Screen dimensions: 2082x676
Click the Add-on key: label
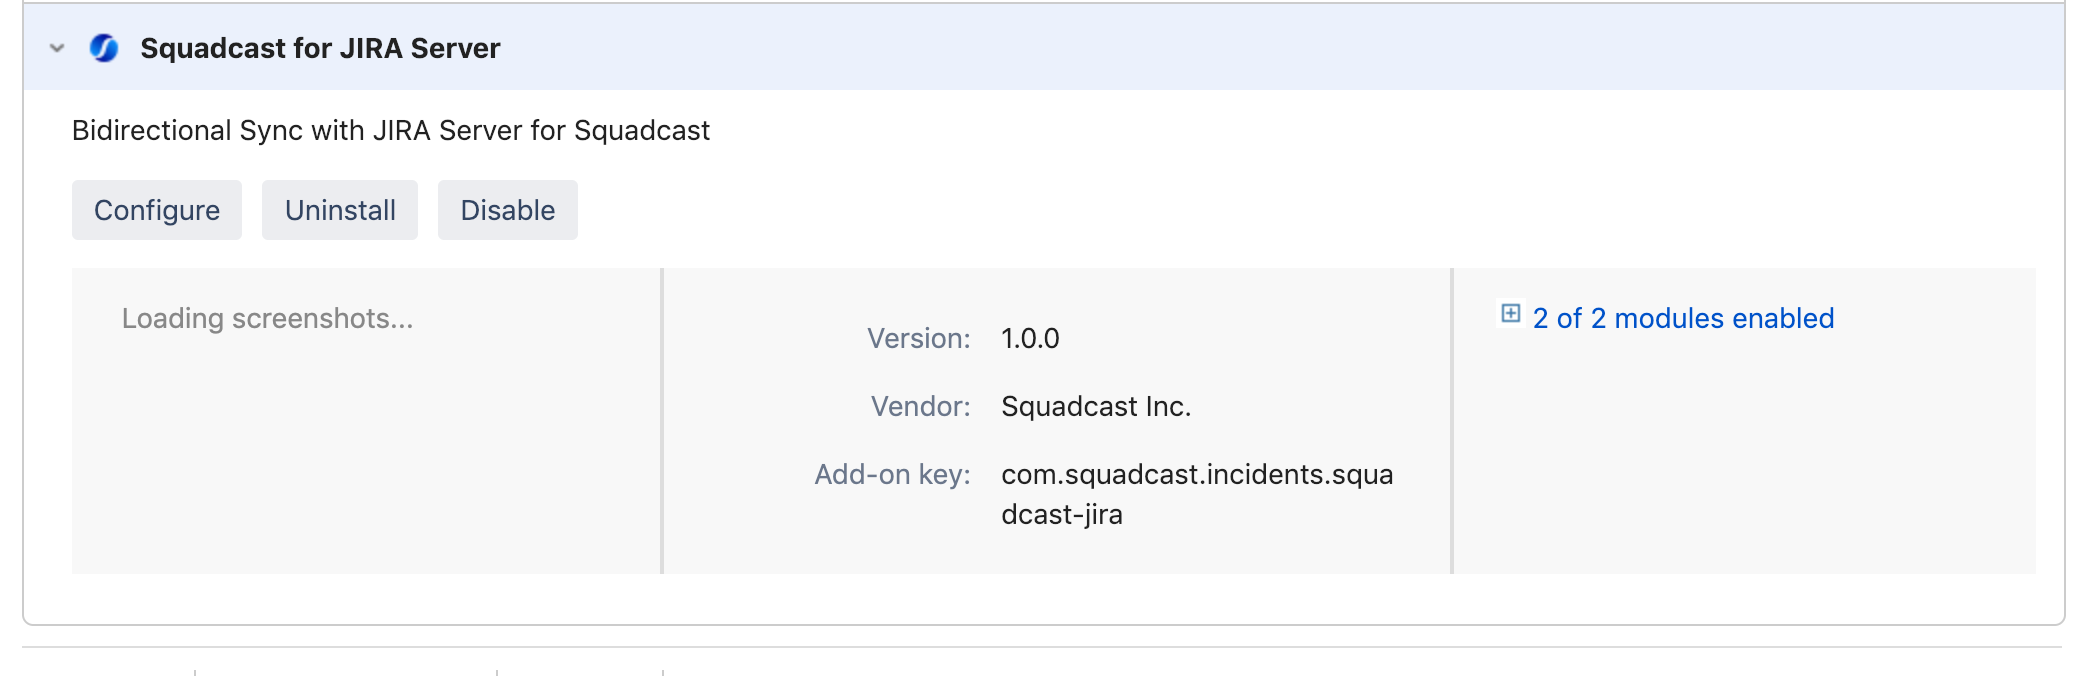(893, 474)
